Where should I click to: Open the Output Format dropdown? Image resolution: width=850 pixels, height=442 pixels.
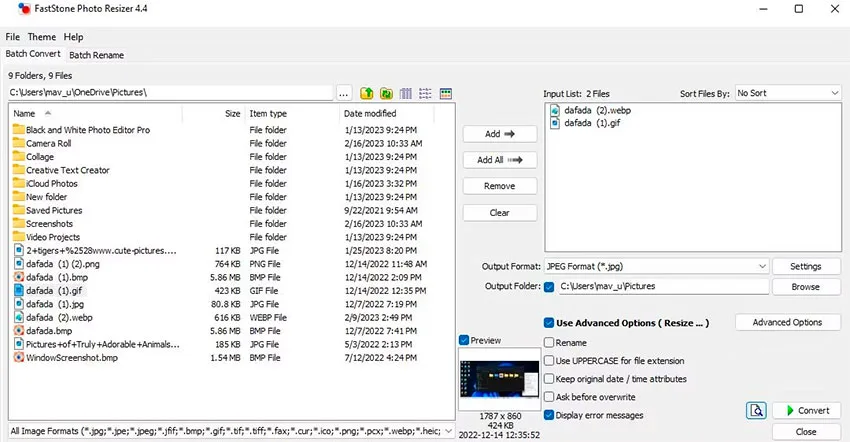tap(656, 266)
